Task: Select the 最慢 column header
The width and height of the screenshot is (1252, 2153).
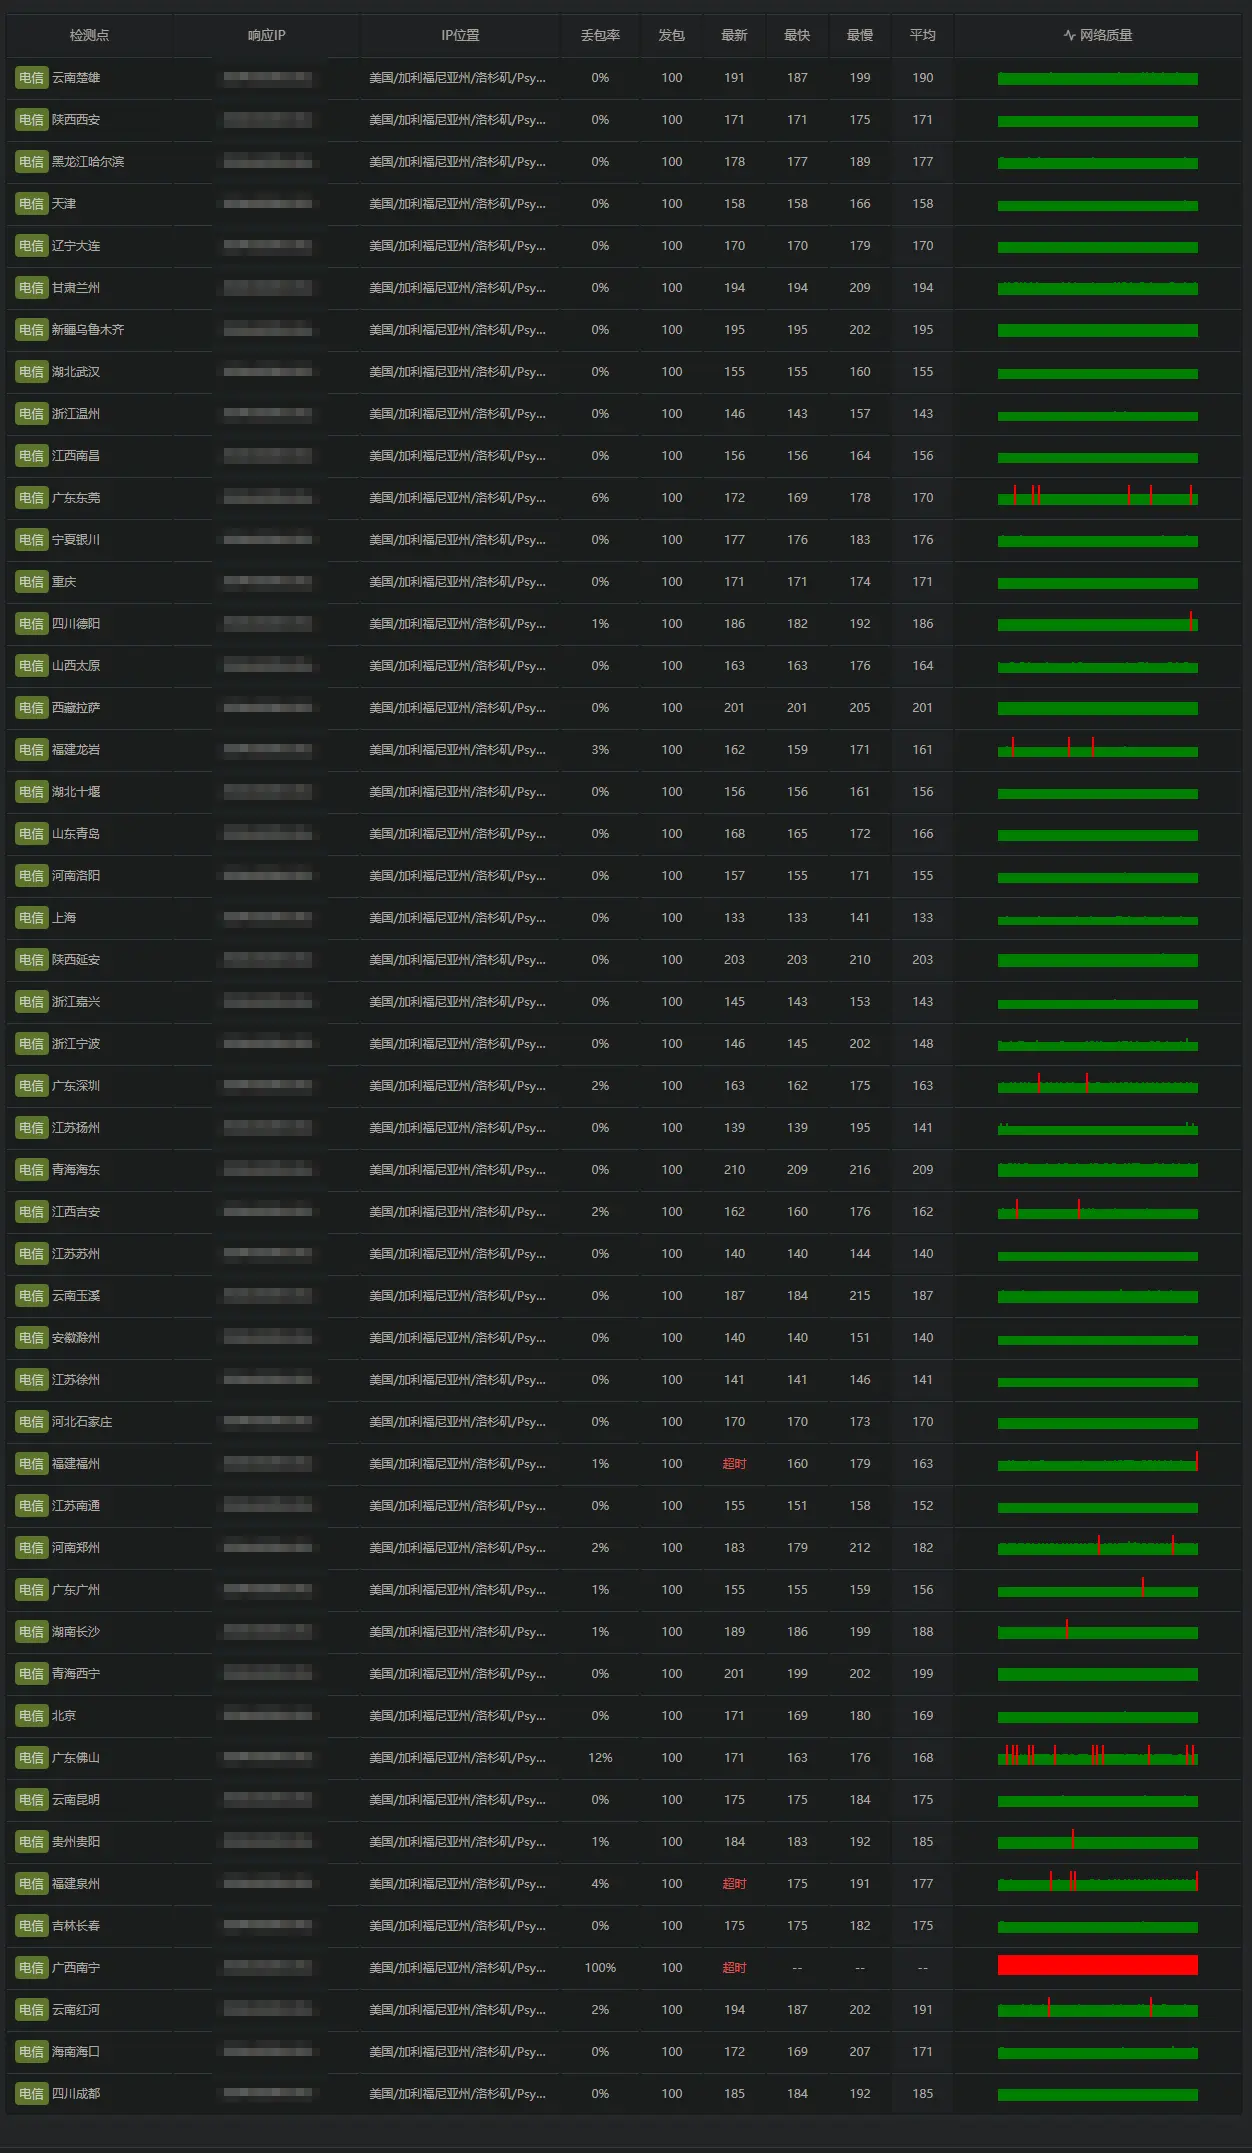Action: [x=859, y=35]
